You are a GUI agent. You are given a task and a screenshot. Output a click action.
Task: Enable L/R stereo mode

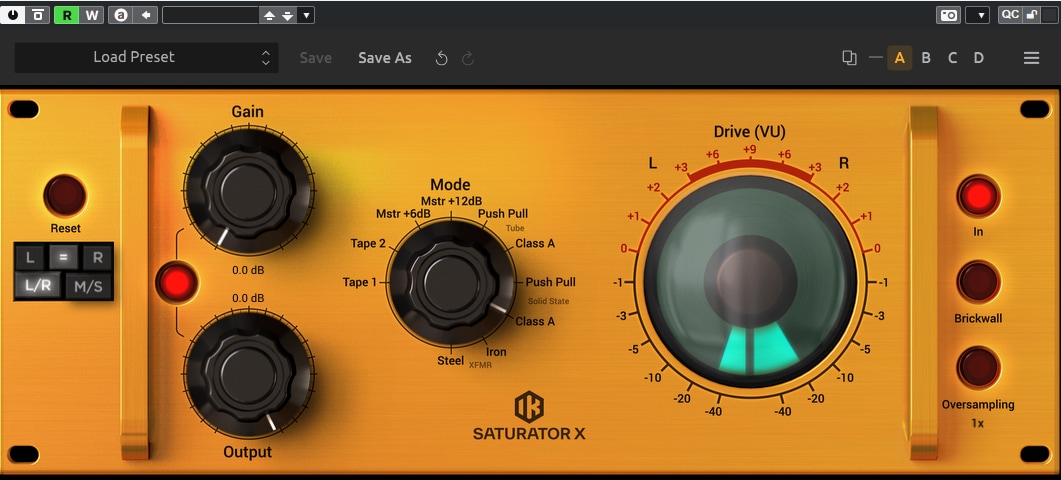(38, 286)
